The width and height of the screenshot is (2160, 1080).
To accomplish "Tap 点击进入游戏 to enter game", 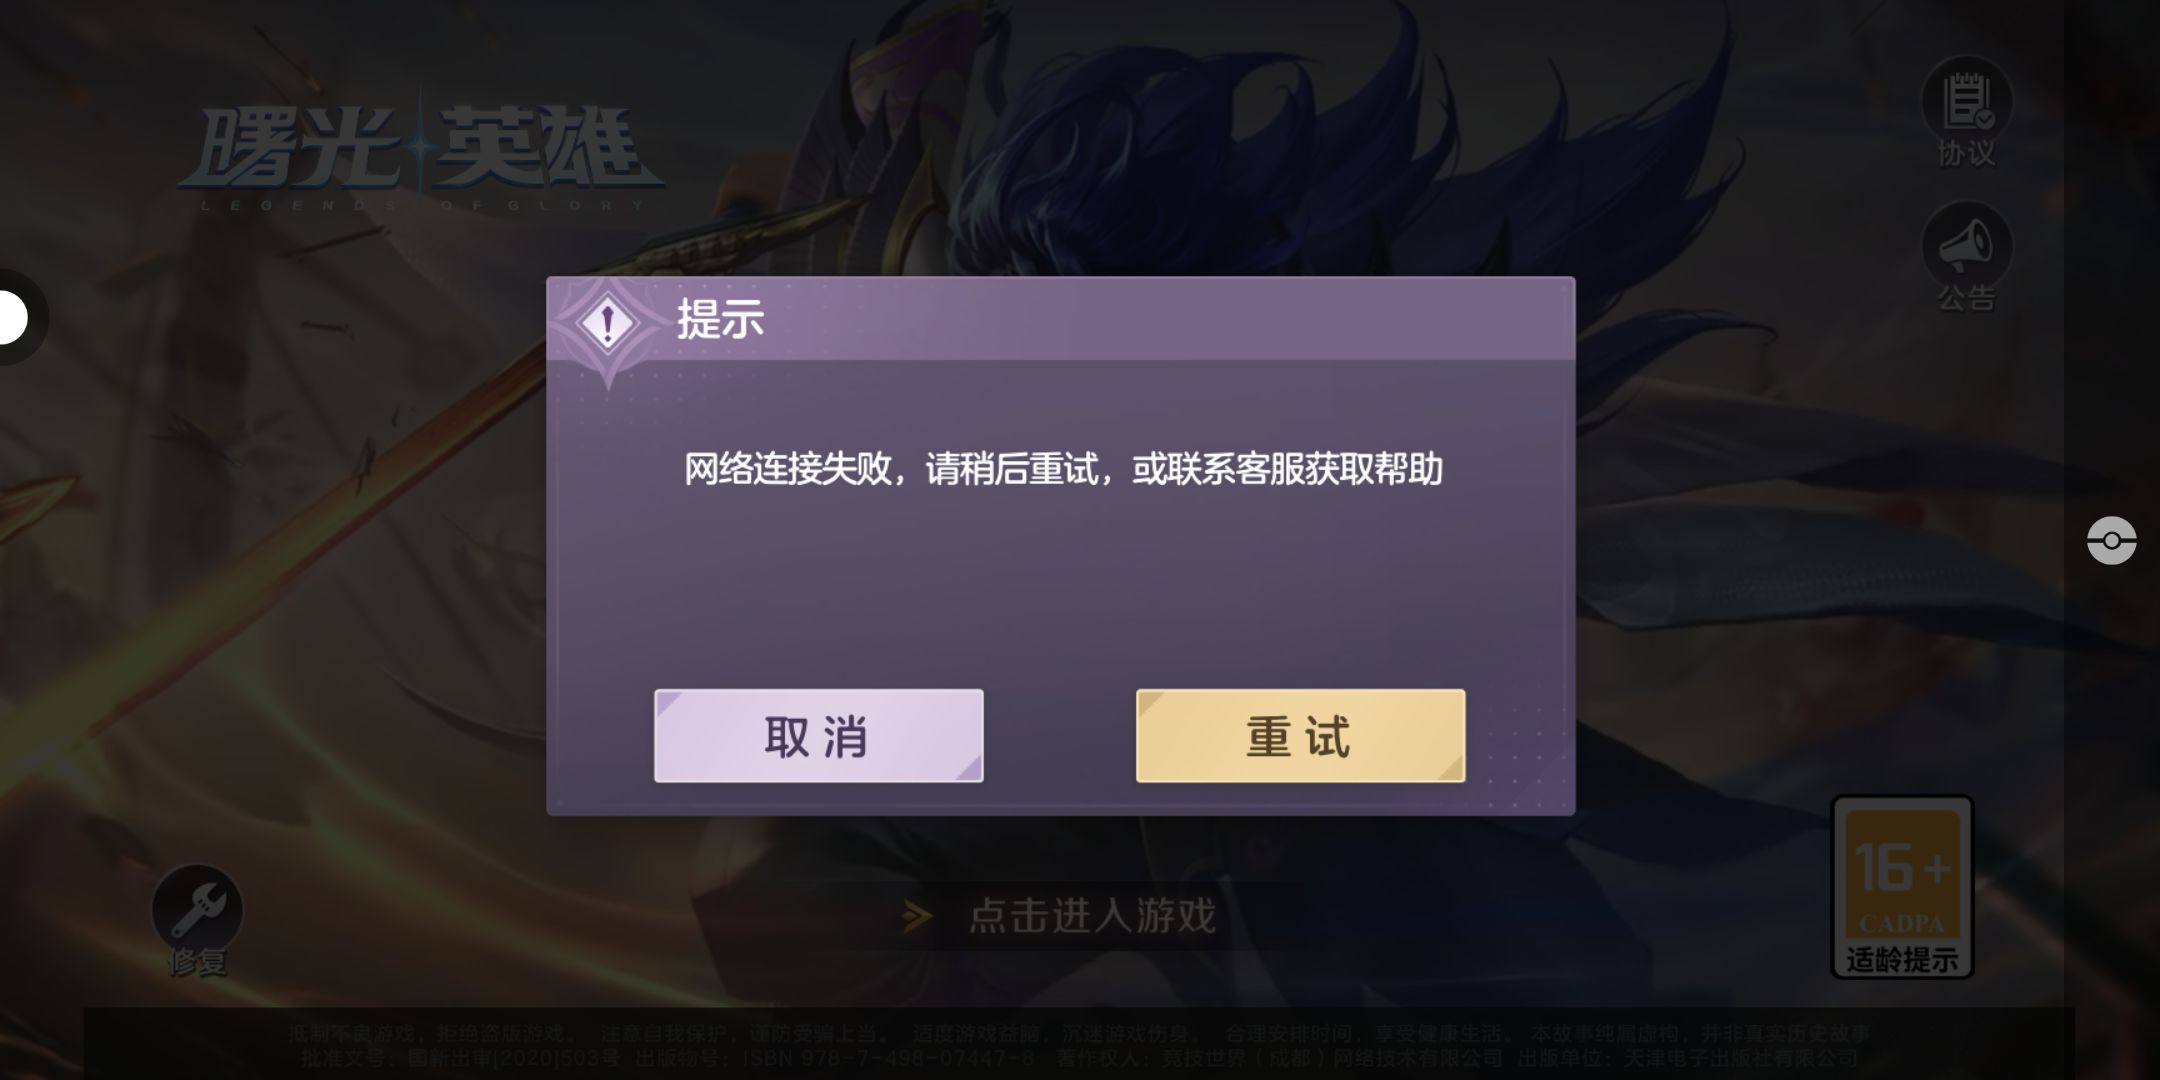I will 1092,916.
